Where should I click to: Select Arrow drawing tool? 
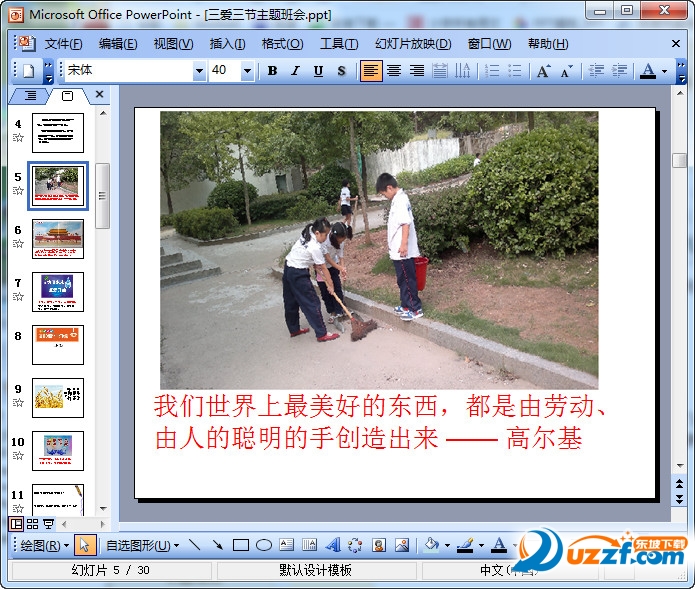218,546
